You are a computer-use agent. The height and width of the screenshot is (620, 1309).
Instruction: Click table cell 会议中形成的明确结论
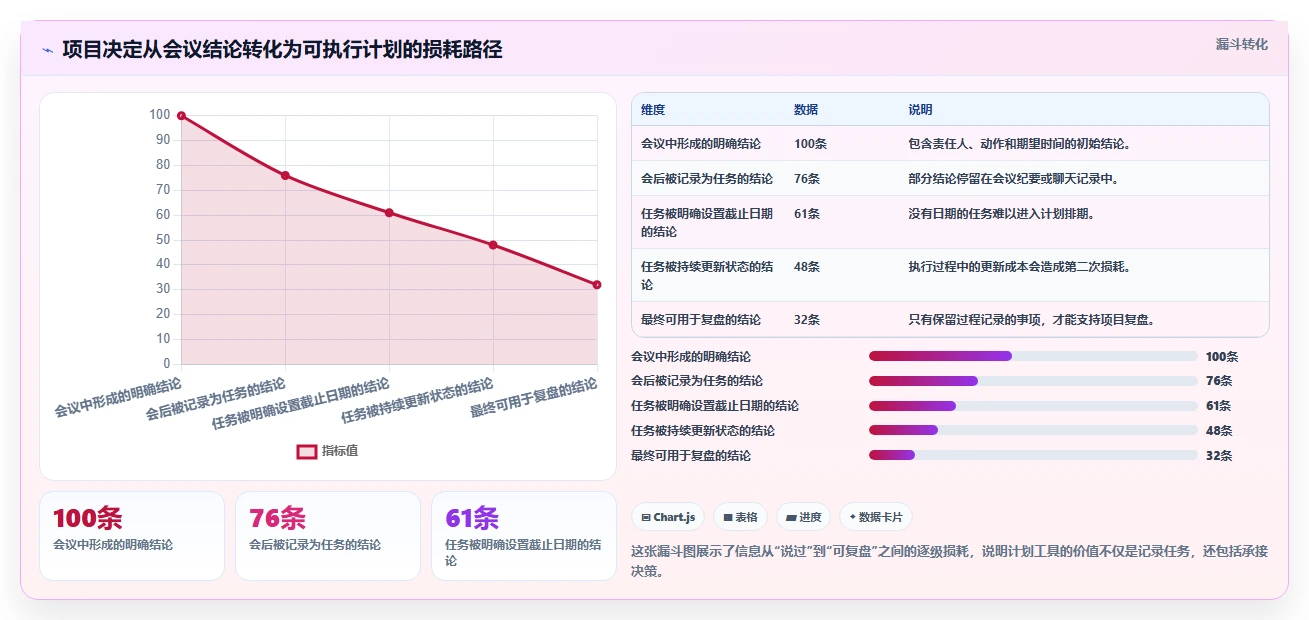tap(701, 144)
